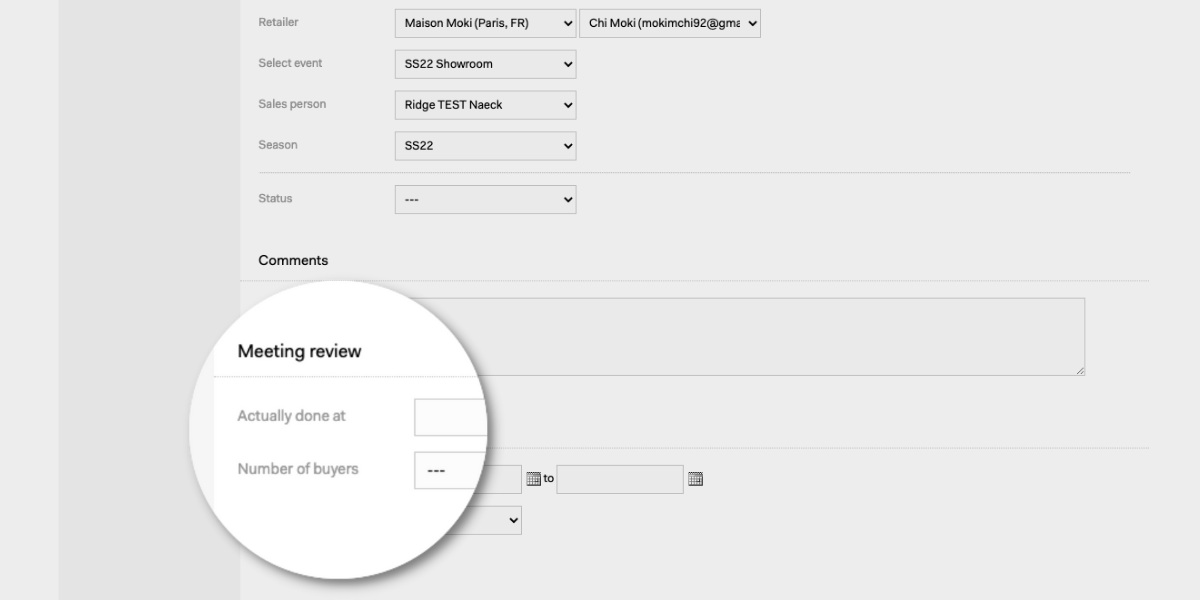Open the Chi Moki contact dropdown
Viewport: 1200px width, 600px height.
click(670, 23)
